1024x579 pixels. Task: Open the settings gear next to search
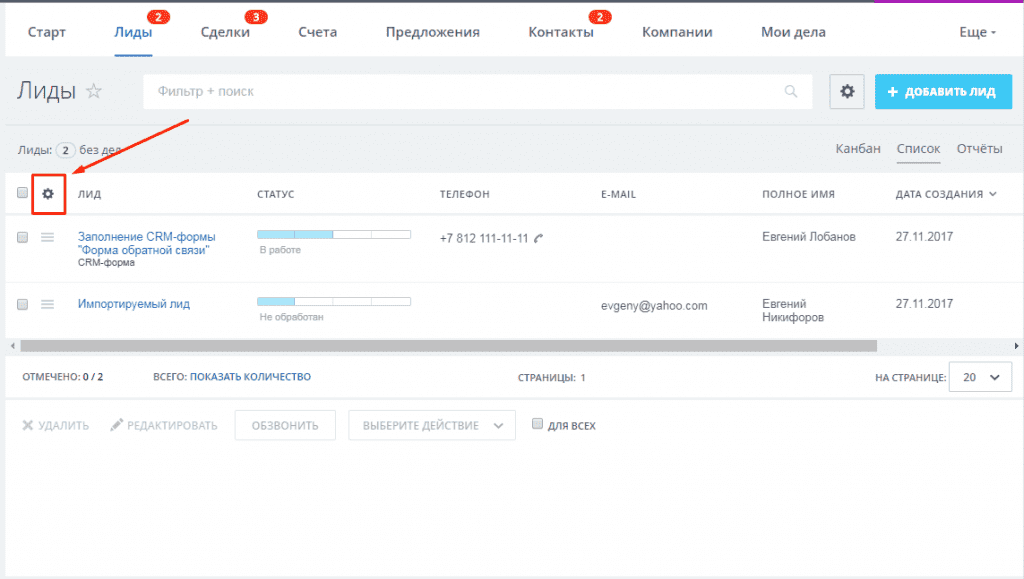click(x=847, y=91)
